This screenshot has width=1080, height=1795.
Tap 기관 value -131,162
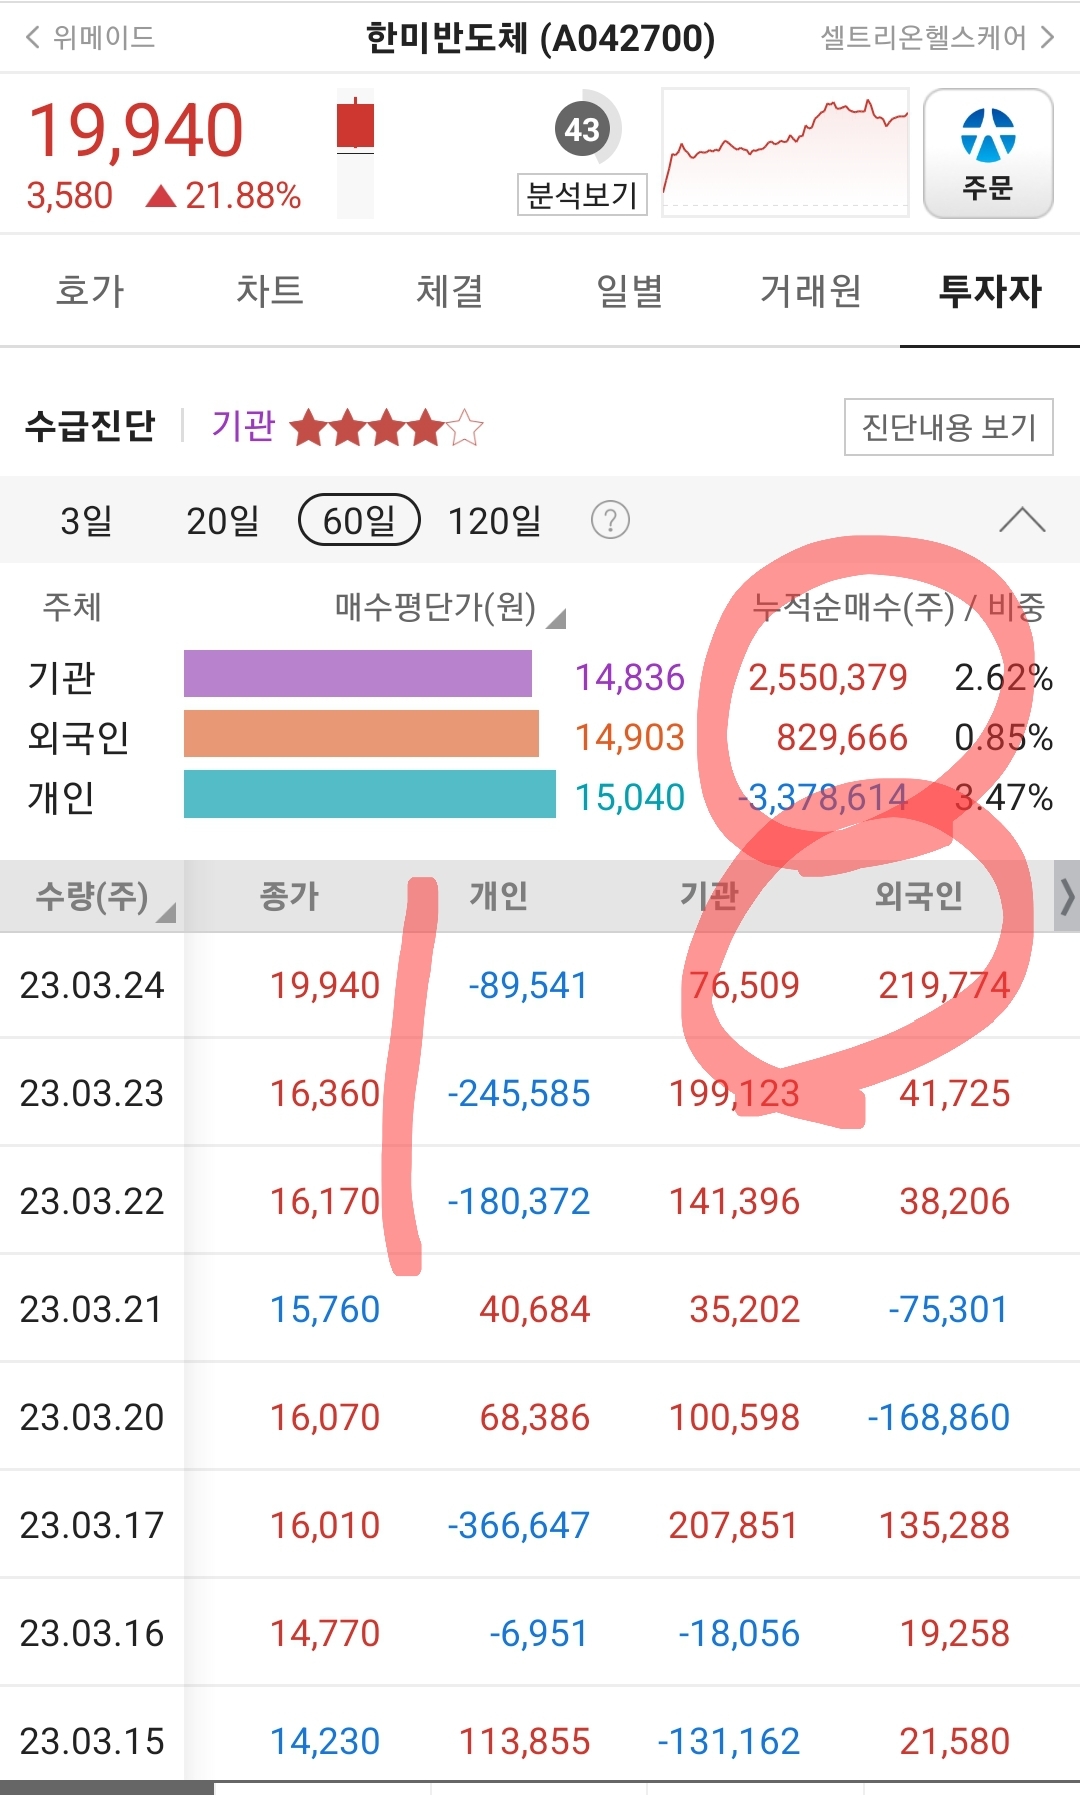pyautogui.click(x=729, y=1741)
